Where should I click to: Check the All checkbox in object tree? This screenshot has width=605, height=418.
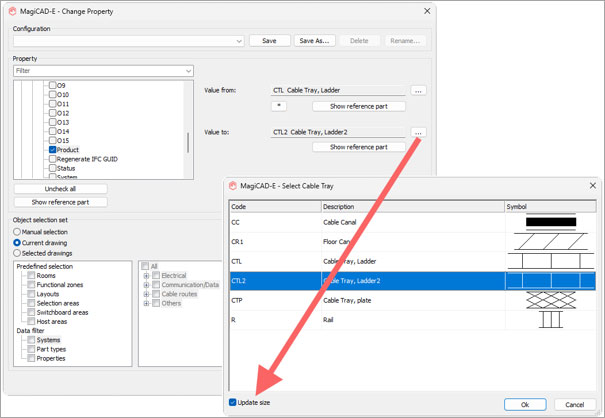coord(145,266)
